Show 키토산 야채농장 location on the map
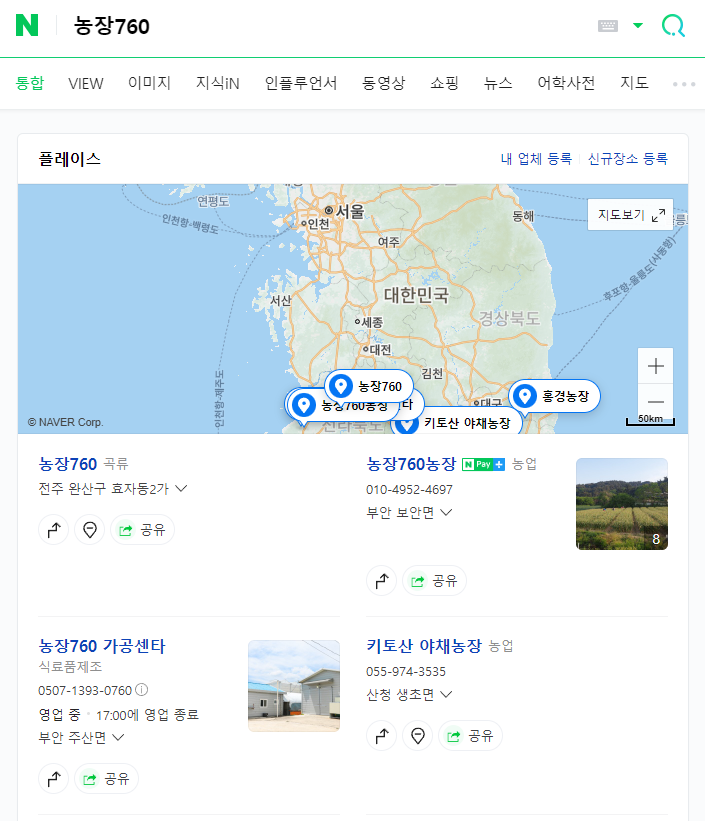The height and width of the screenshot is (821, 705). click(417, 736)
